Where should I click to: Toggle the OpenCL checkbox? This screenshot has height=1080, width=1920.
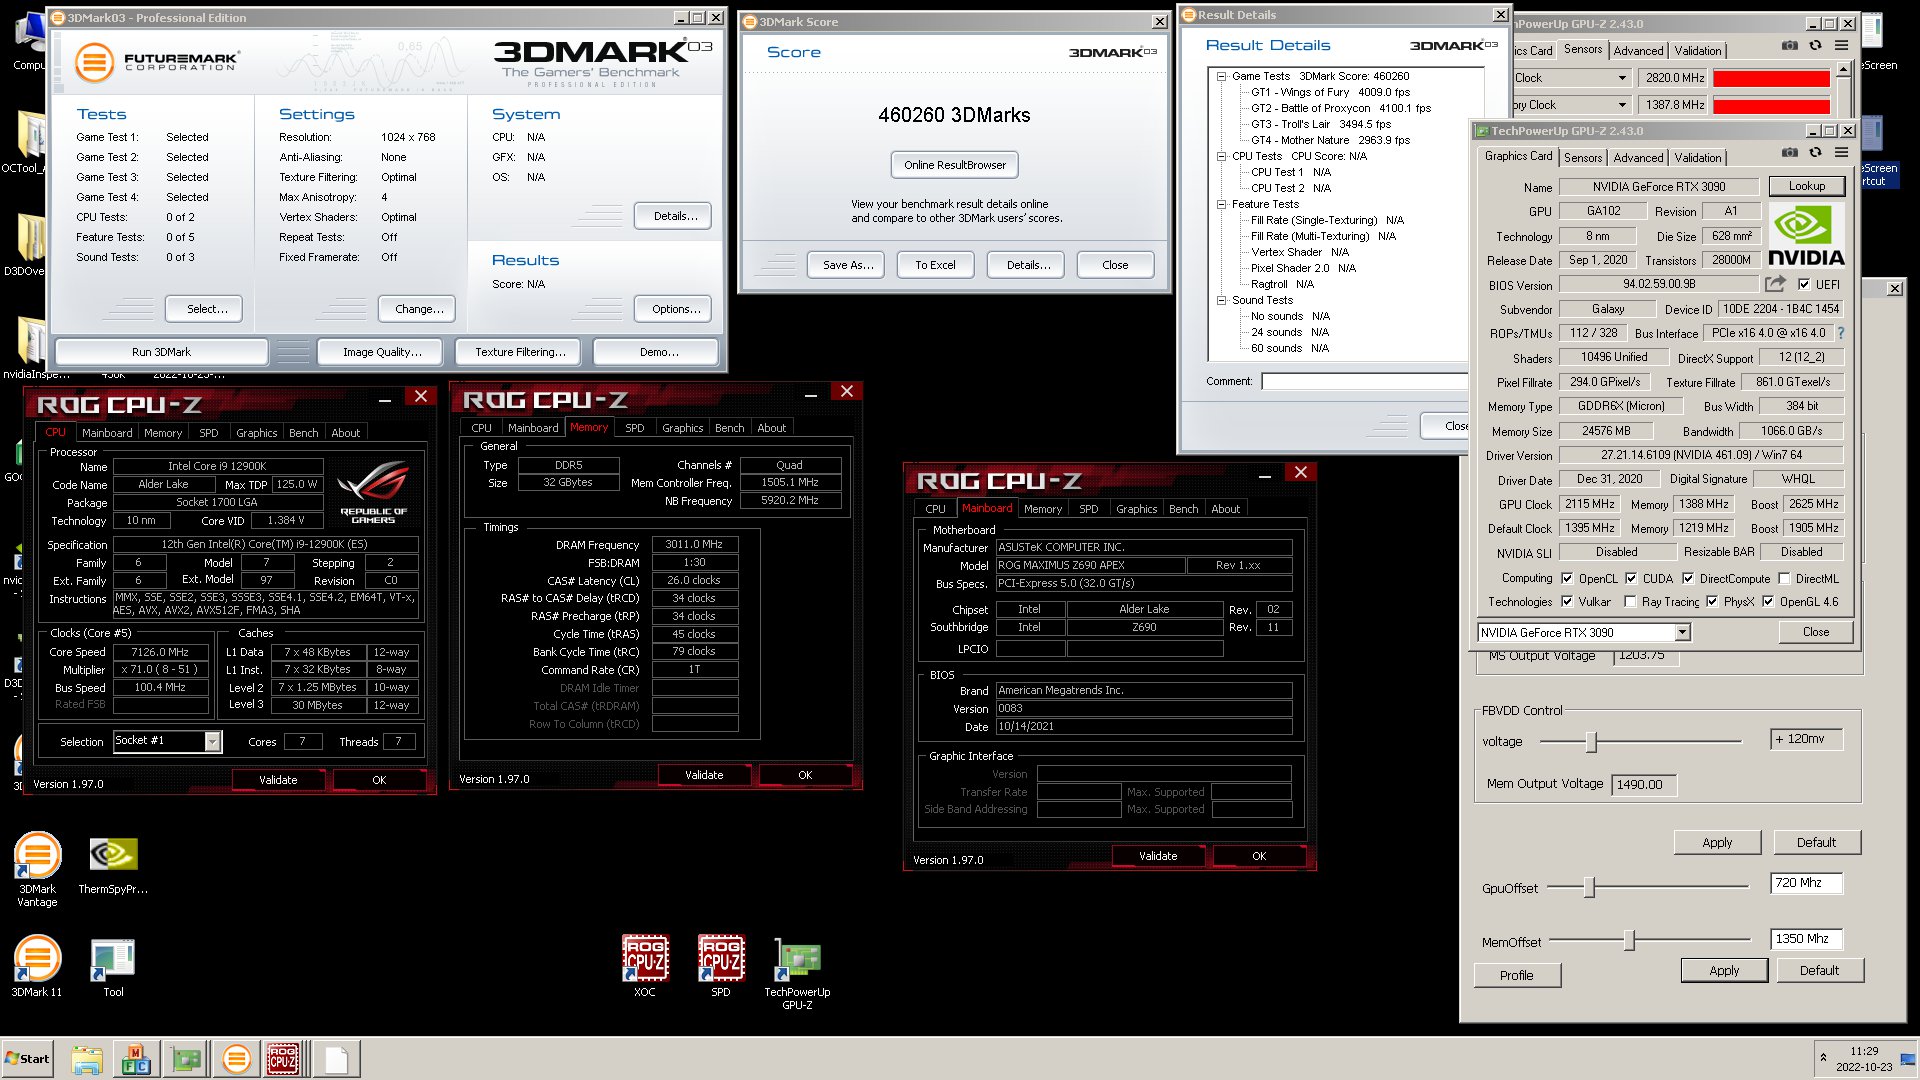point(1567,578)
